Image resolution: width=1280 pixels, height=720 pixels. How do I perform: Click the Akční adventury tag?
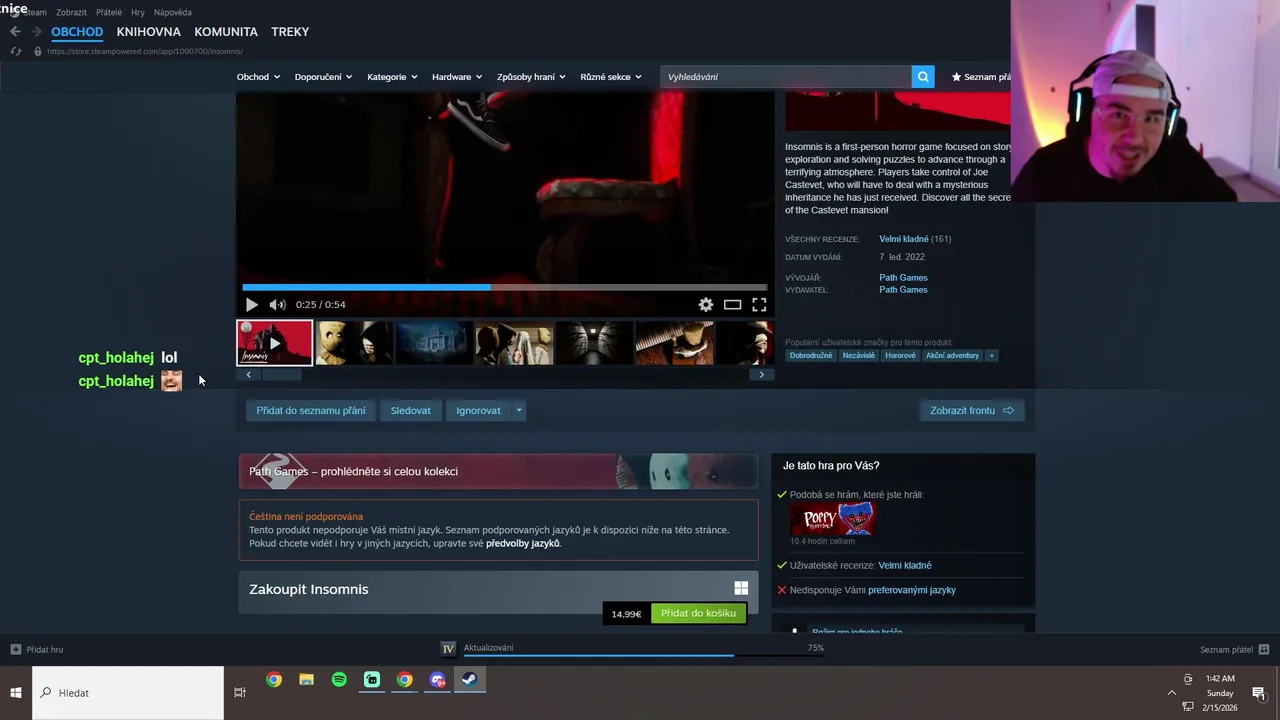click(952, 355)
